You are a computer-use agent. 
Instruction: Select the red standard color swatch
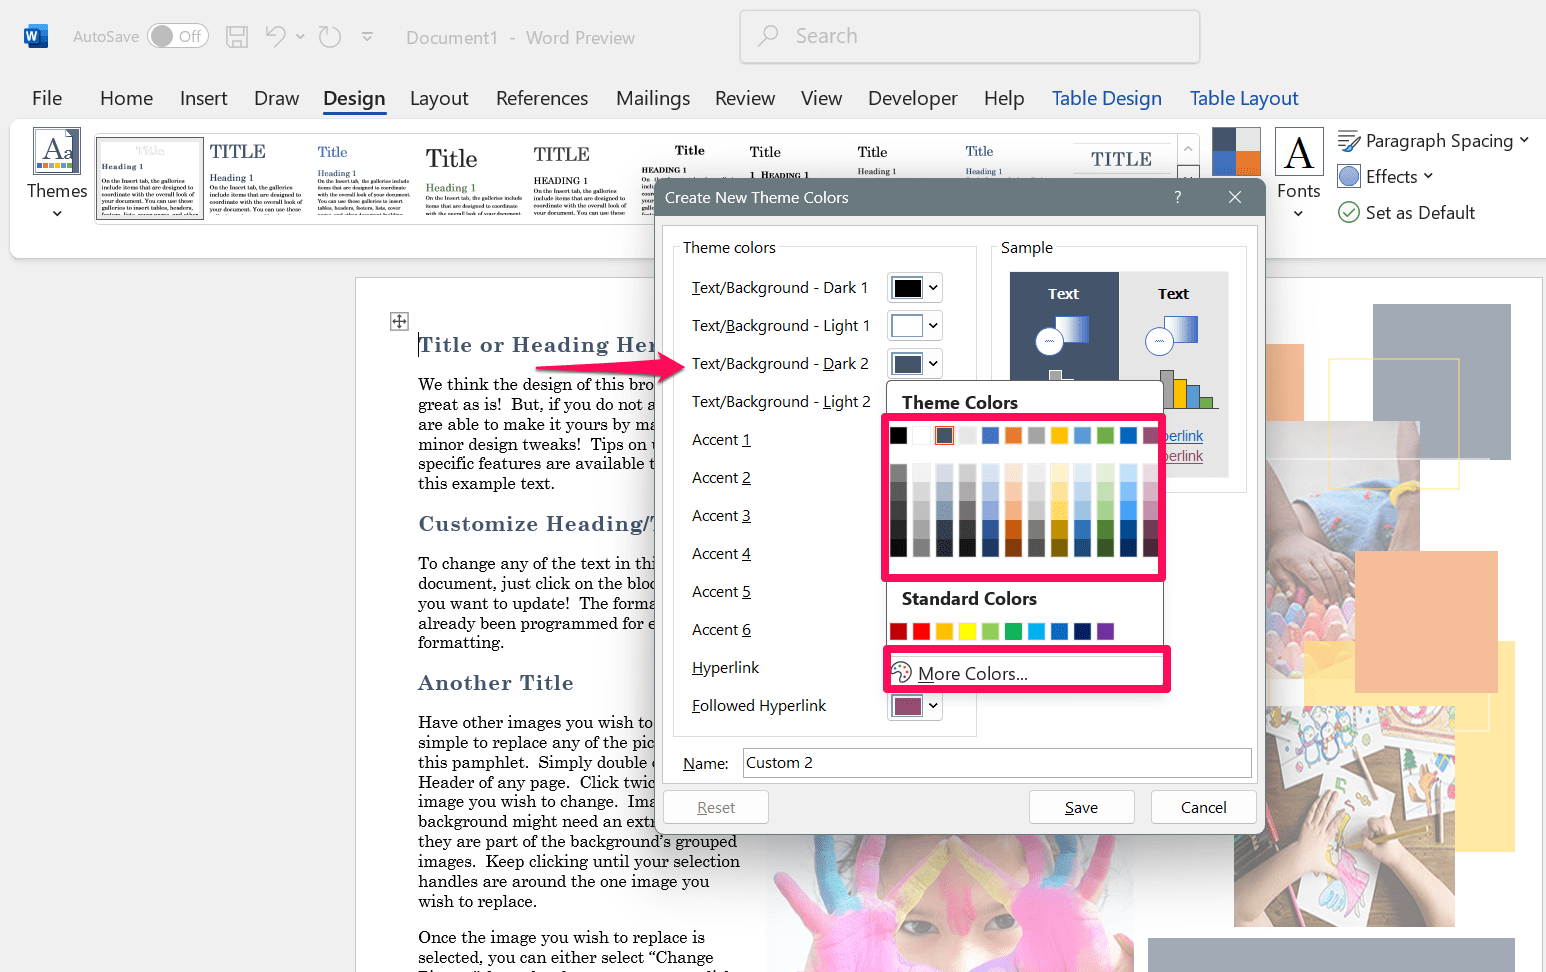click(x=921, y=631)
